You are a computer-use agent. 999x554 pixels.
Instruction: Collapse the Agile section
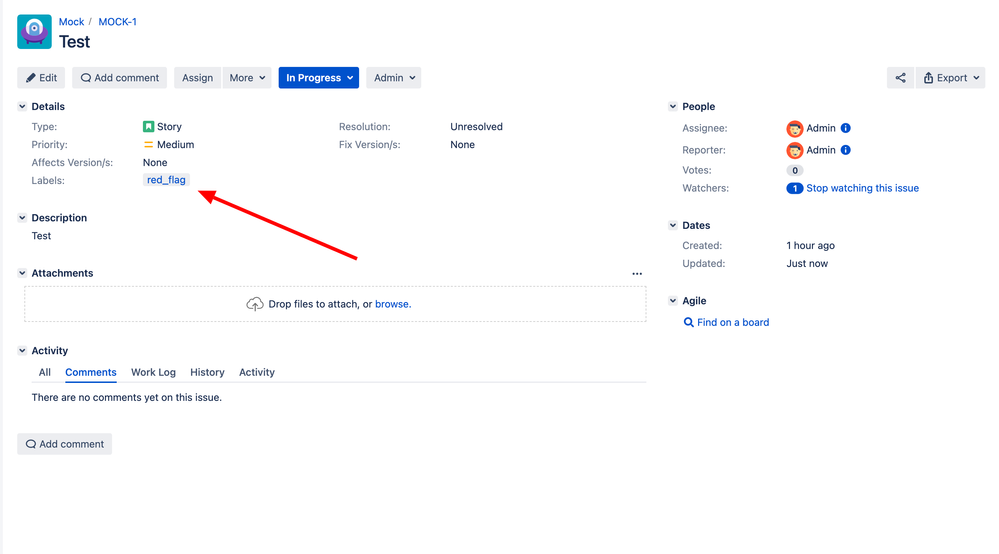click(x=673, y=301)
